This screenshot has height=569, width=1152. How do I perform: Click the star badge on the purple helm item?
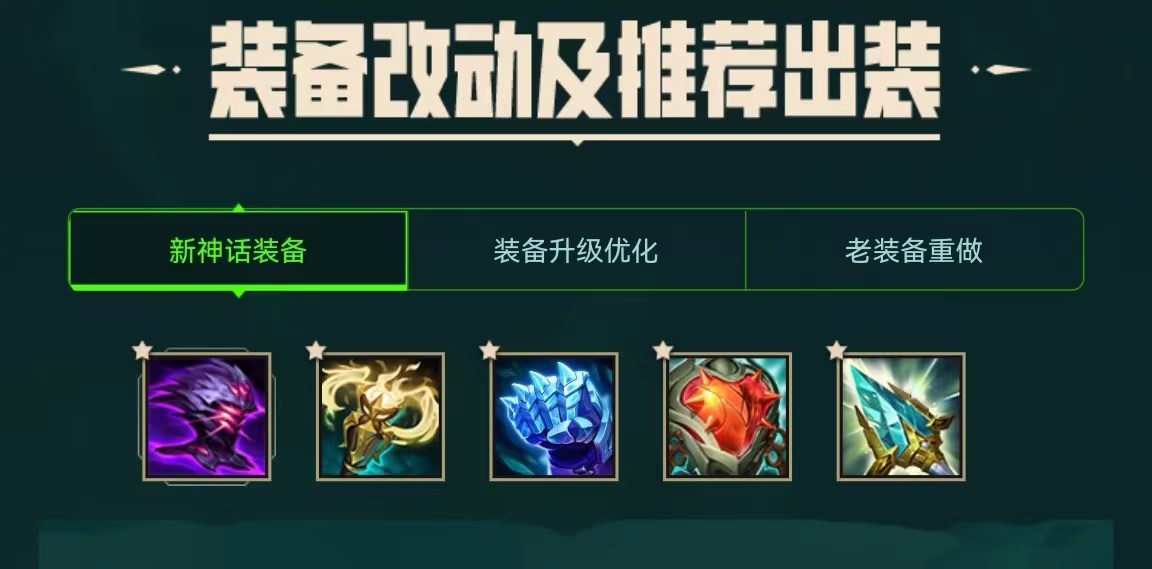tap(142, 351)
